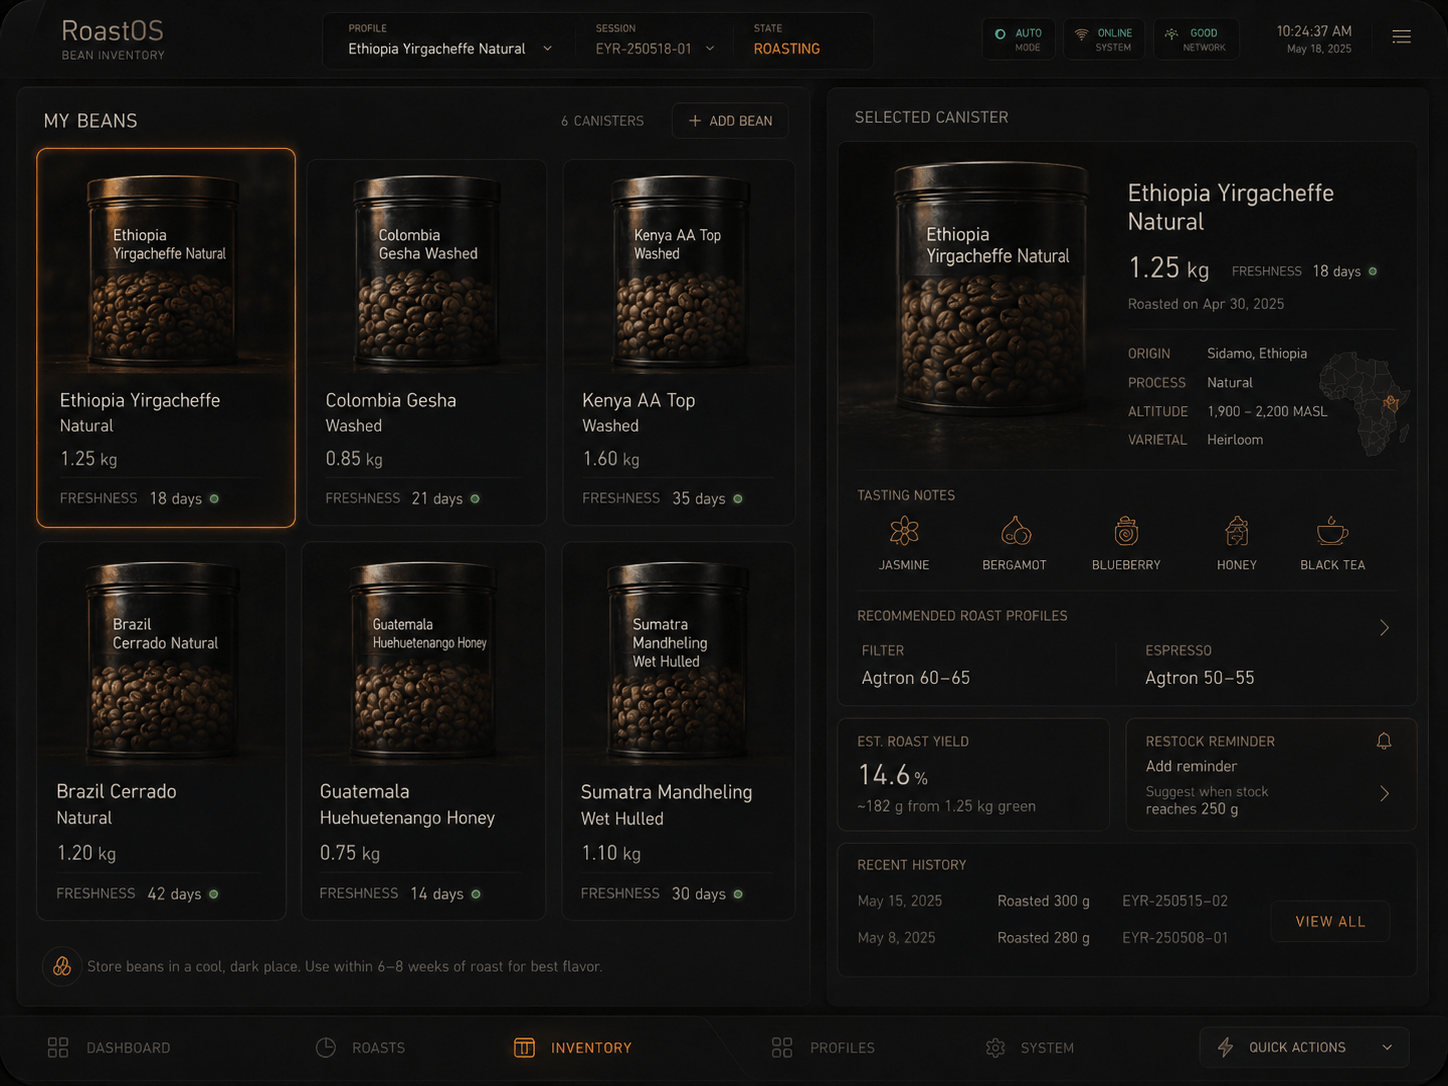The image size is (1448, 1086).
Task: Click history session EYR-250515-02
Action: 1175,901
